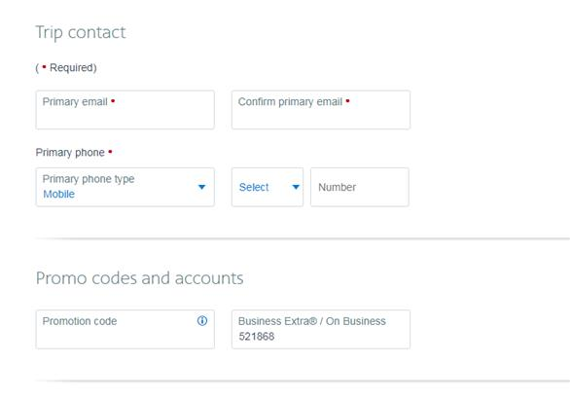
Task: Click the Trip contact heading
Action: click(80, 33)
